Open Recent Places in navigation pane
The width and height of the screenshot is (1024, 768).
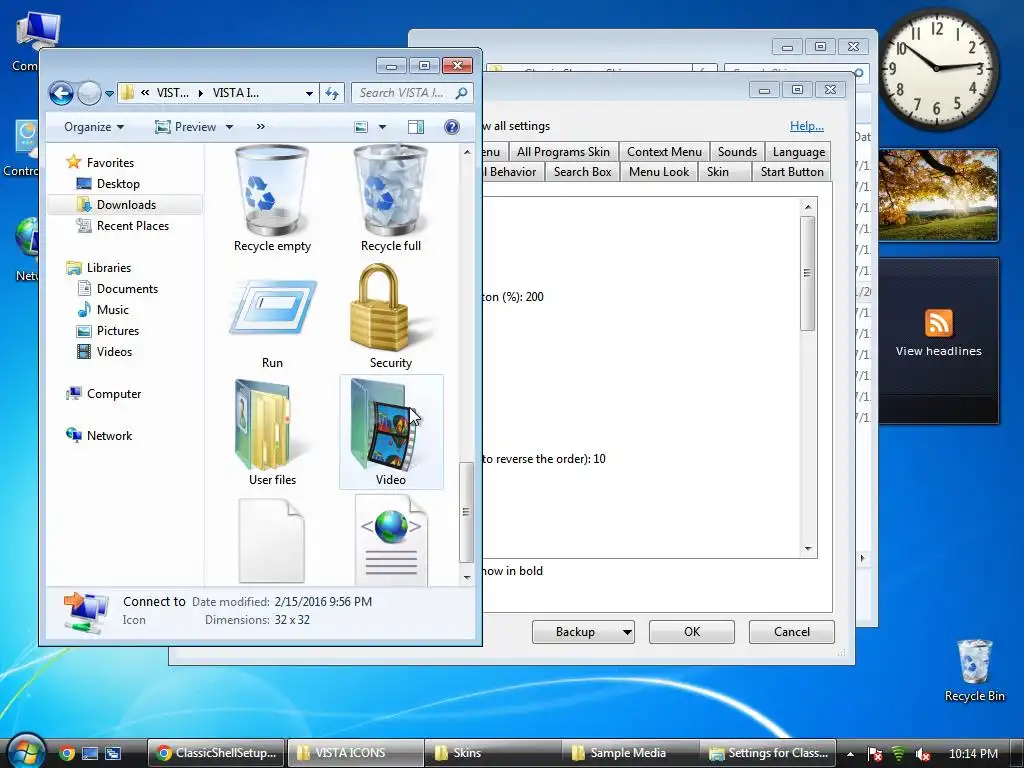click(123, 225)
